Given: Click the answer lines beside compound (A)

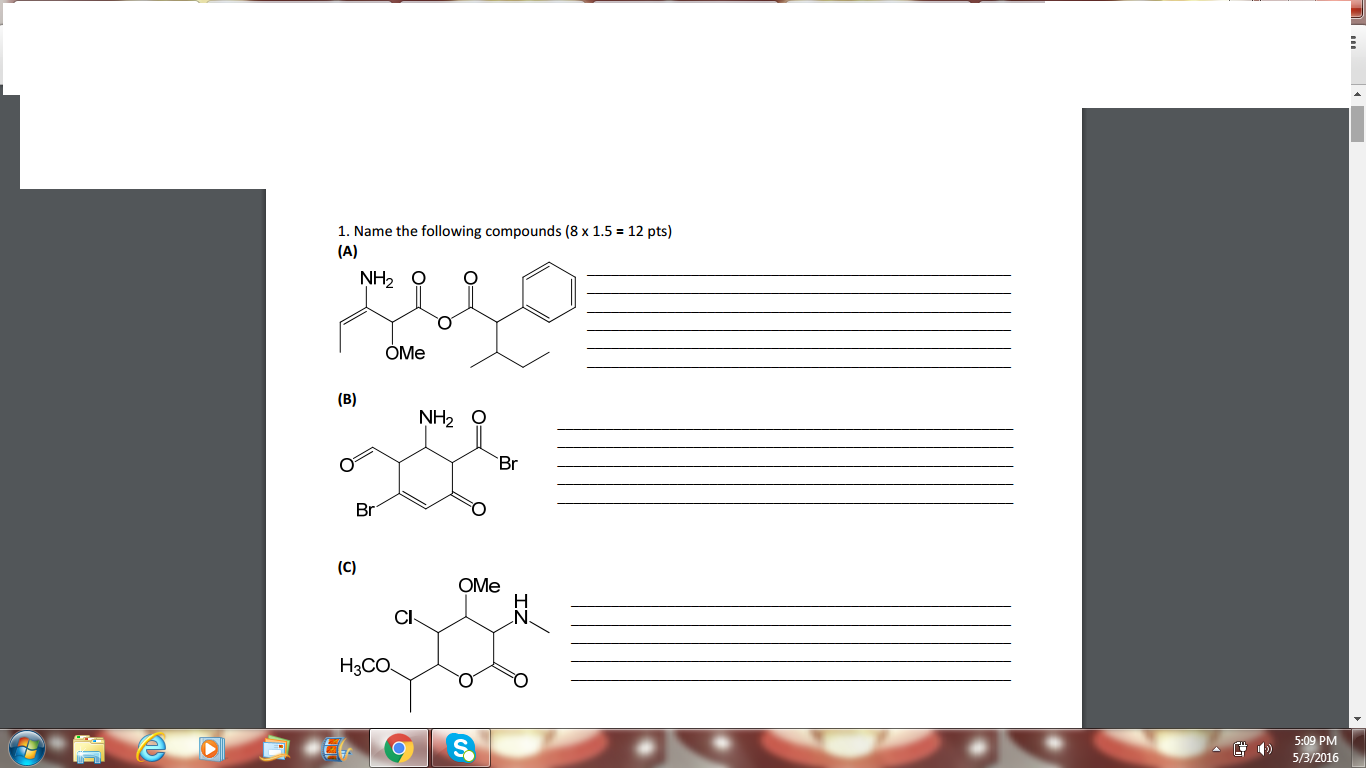Looking at the screenshot, I should tap(800, 320).
